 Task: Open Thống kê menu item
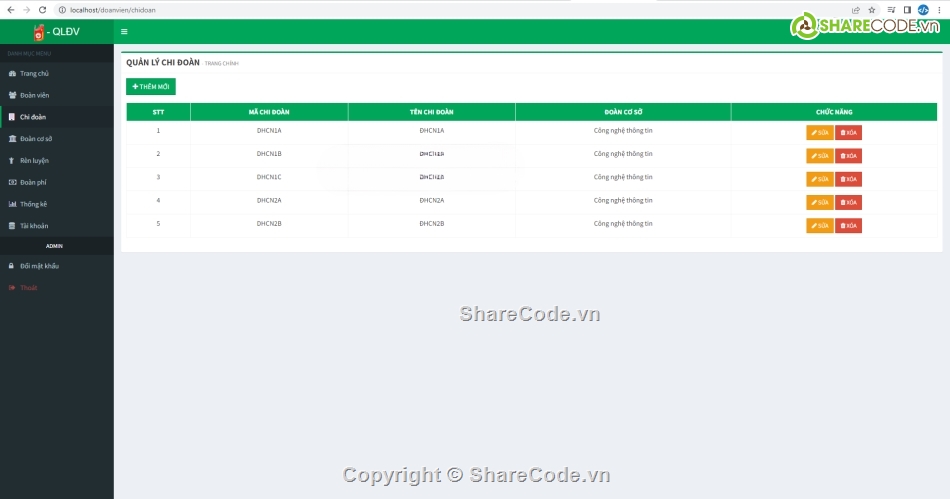point(57,204)
